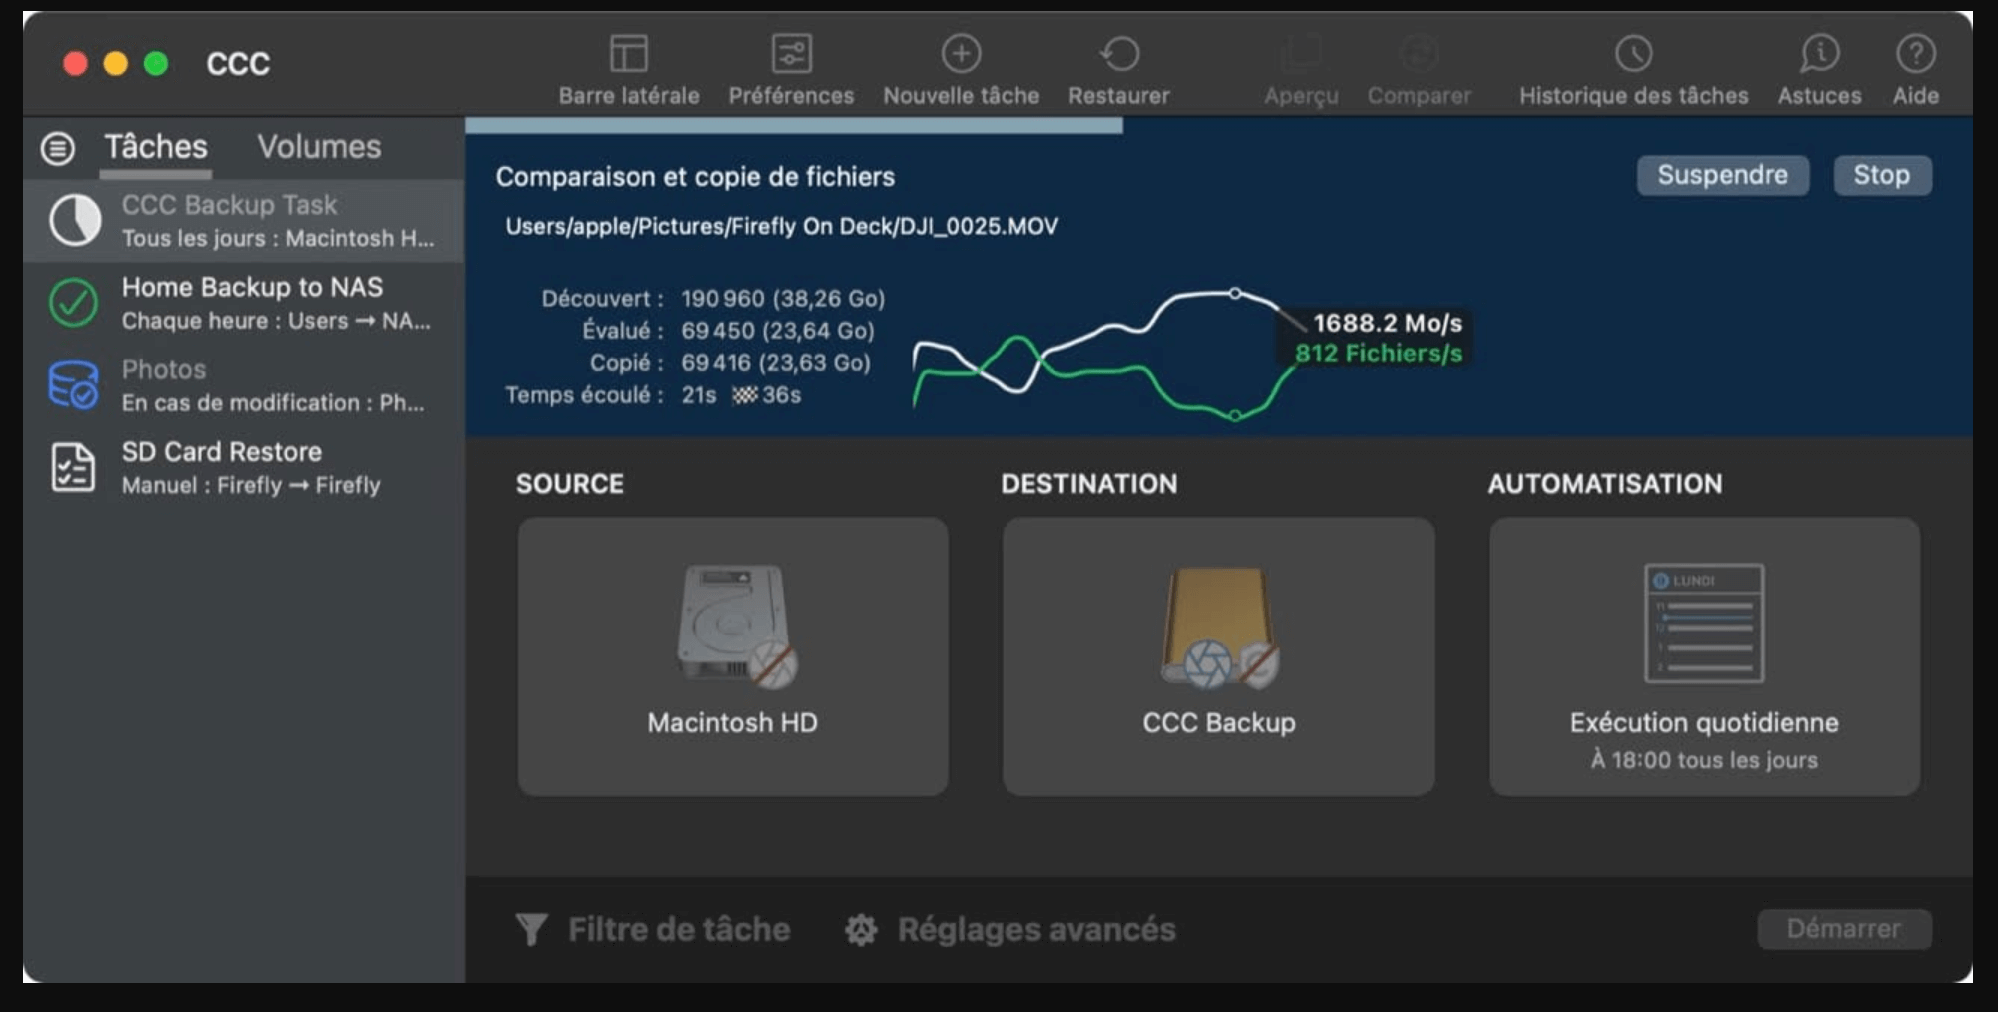1998x1012 pixels.
Task: Click the Photos task database icon
Action: [70, 384]
